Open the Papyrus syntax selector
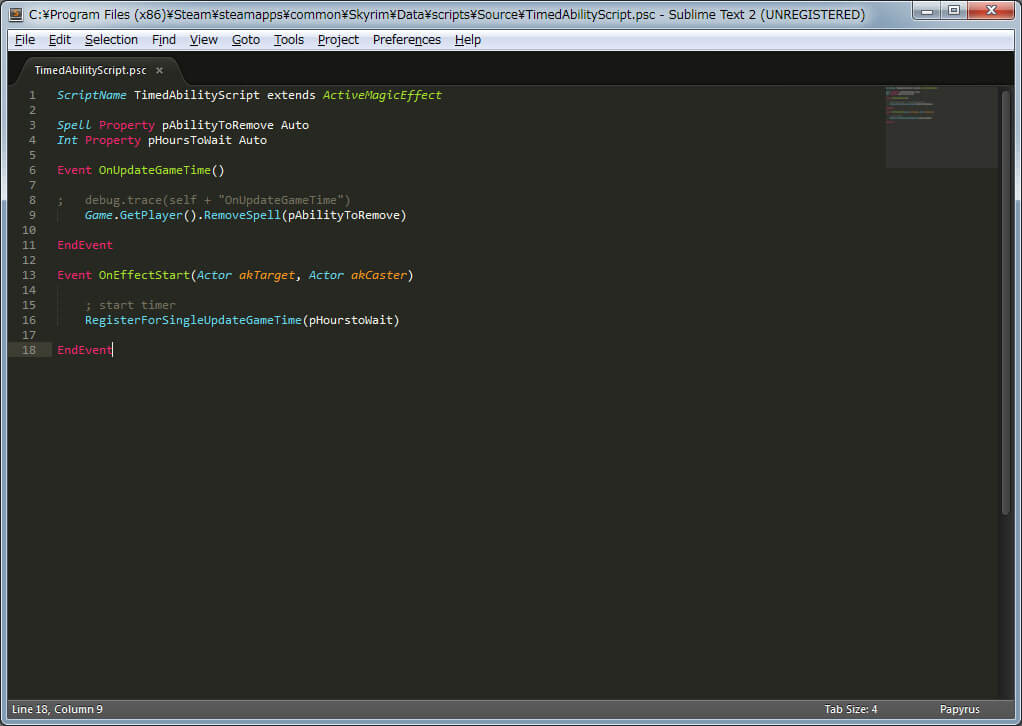Image resolution: width=1022 pixels, height=726 pixels. [959, 710]
